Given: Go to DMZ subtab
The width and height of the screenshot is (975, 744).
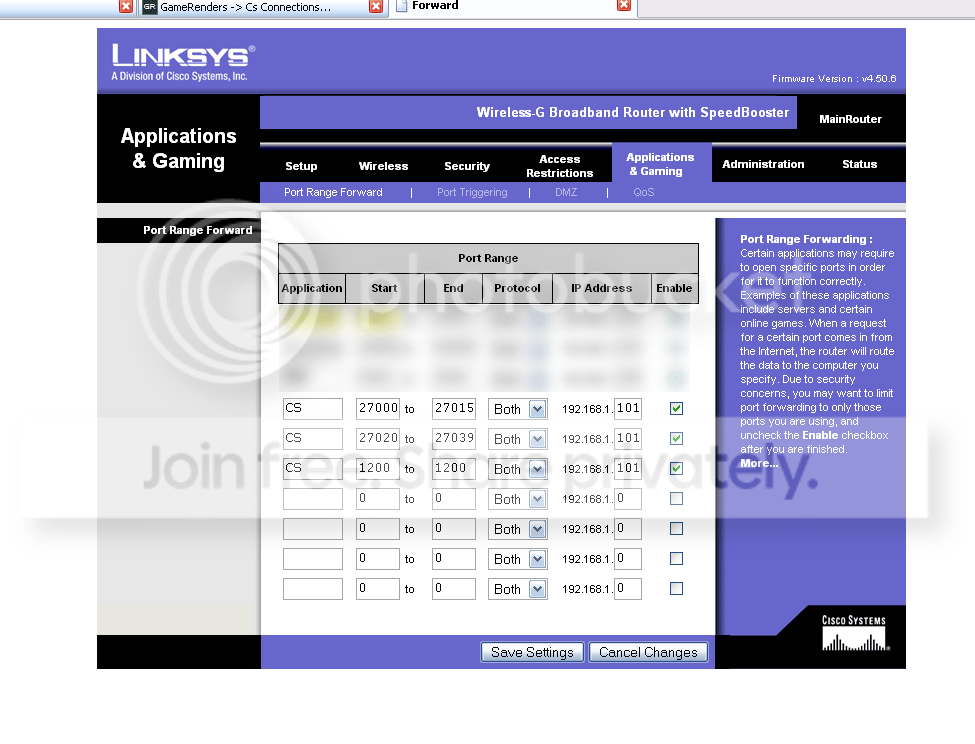Looking at the screenshot, I should coord(566,192).
